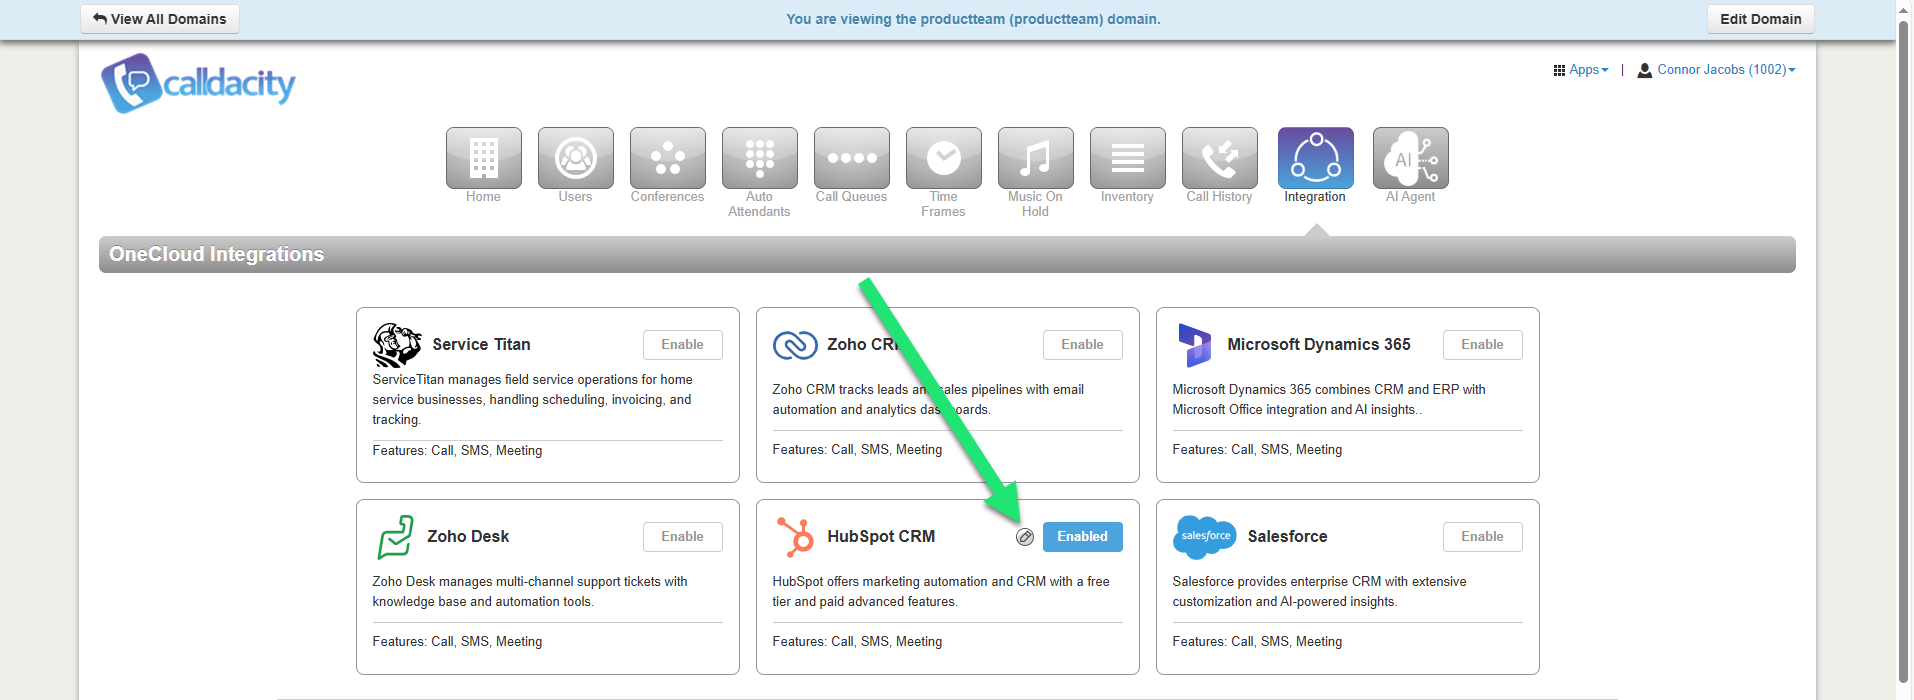Click the calldacity logo

(198, 83)
